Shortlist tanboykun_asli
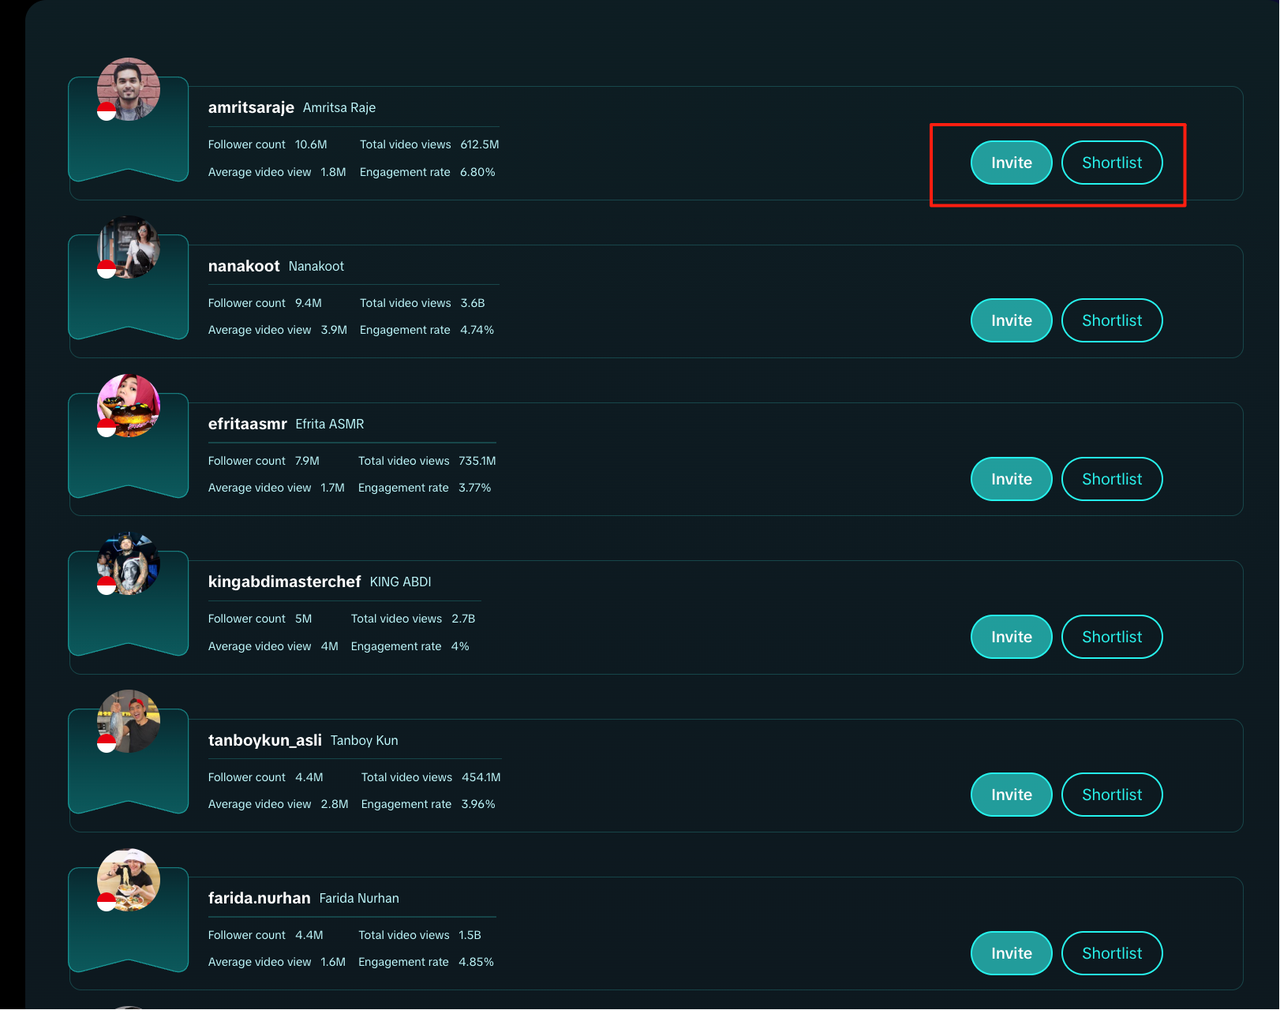 pos(1112,795)
